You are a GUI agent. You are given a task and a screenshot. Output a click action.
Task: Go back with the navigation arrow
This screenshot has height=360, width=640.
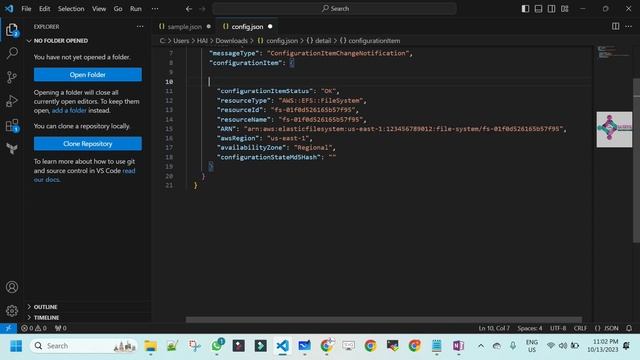tap(189, 9)
